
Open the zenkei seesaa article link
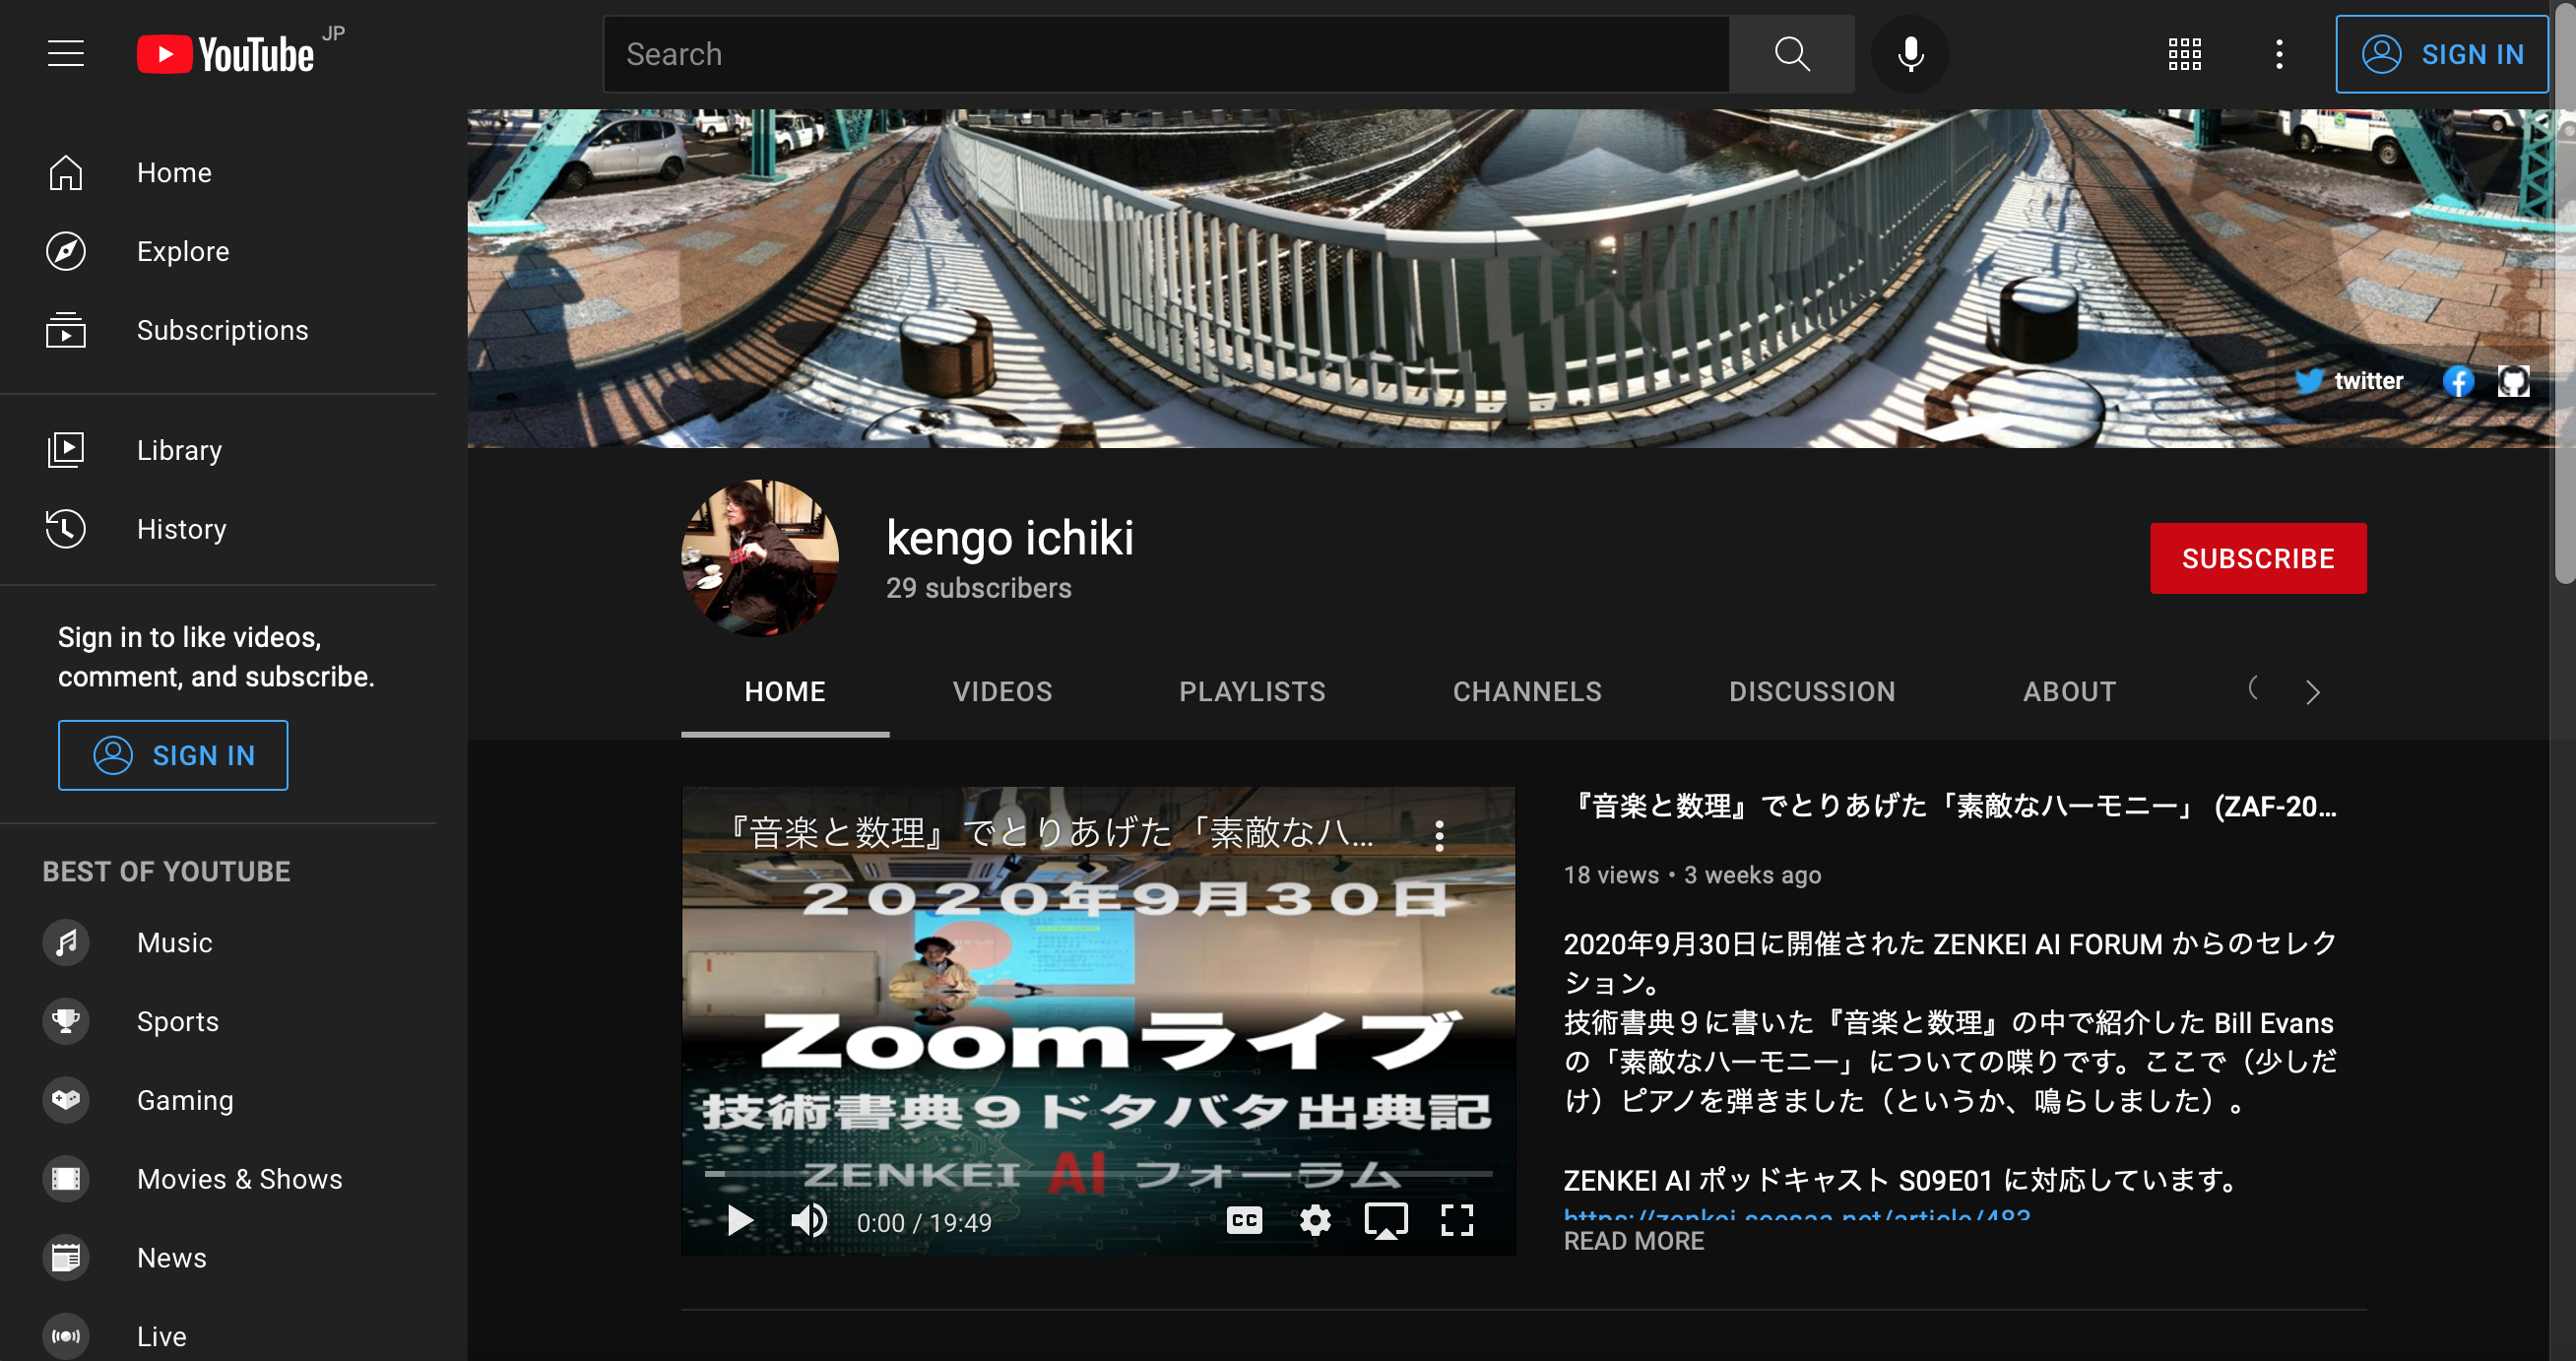coord(1796,1216)
